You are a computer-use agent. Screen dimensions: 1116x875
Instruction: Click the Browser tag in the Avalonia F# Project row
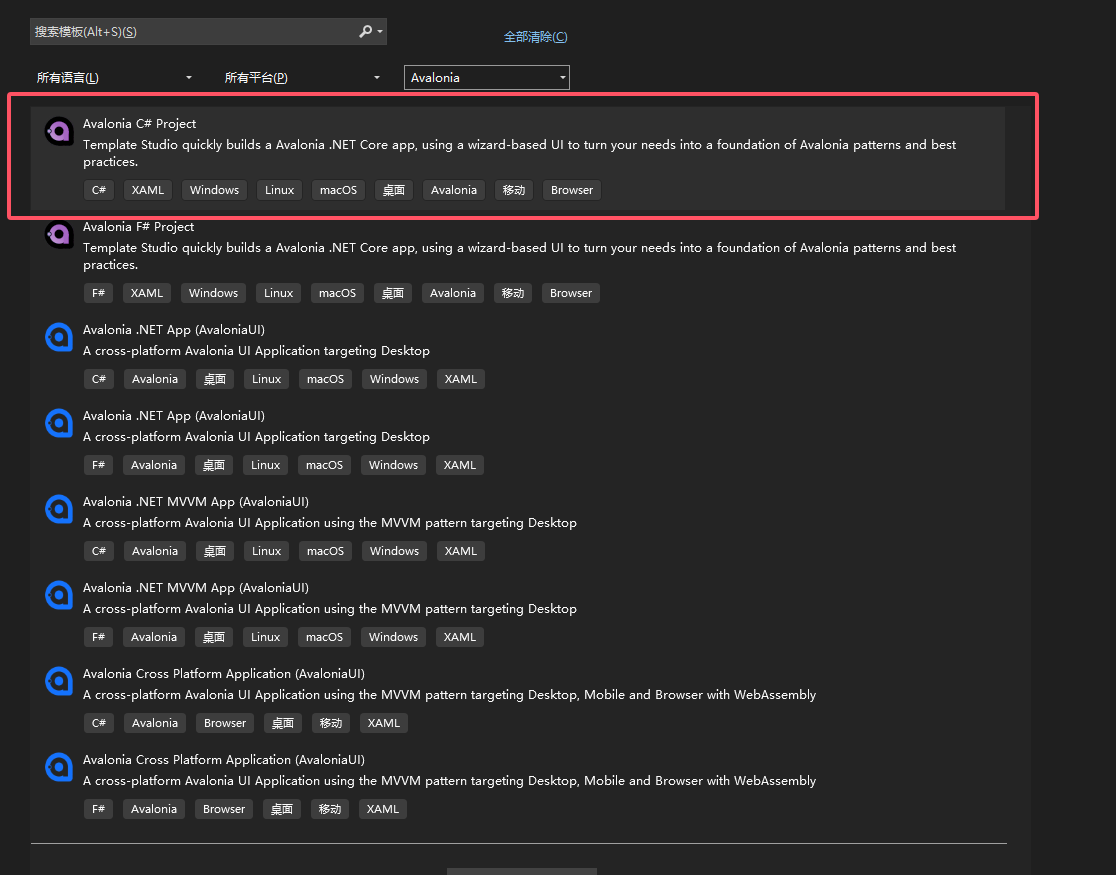point(571,293)
